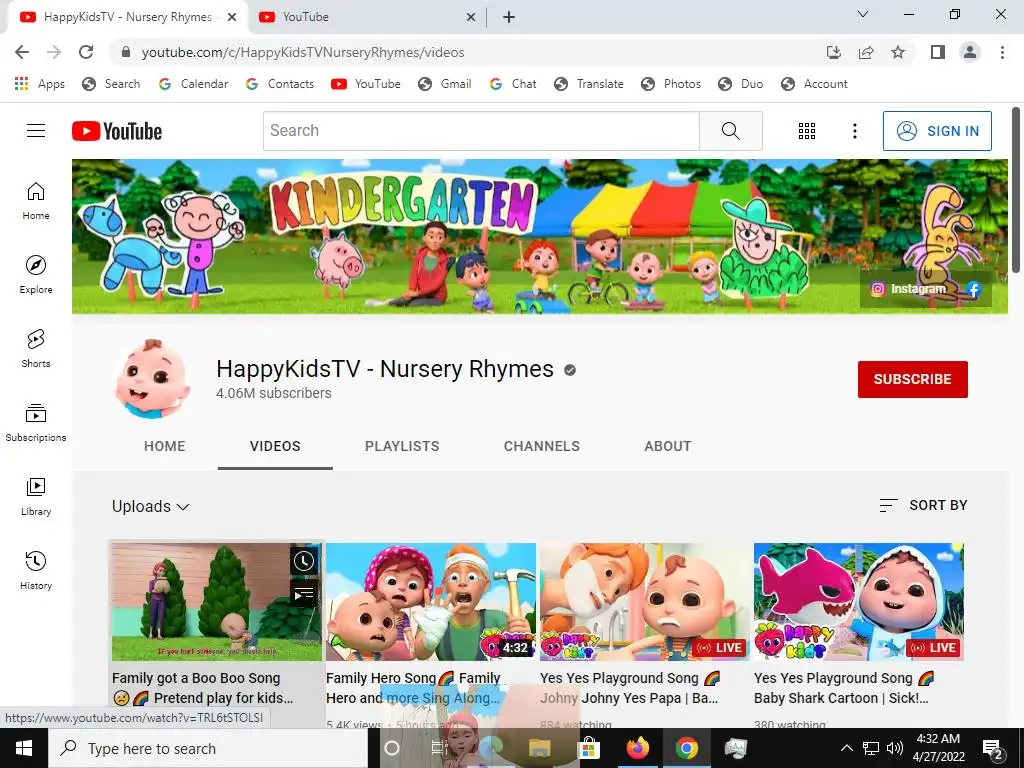Open the YouTube apps grid icon

(x=807, y=131)
